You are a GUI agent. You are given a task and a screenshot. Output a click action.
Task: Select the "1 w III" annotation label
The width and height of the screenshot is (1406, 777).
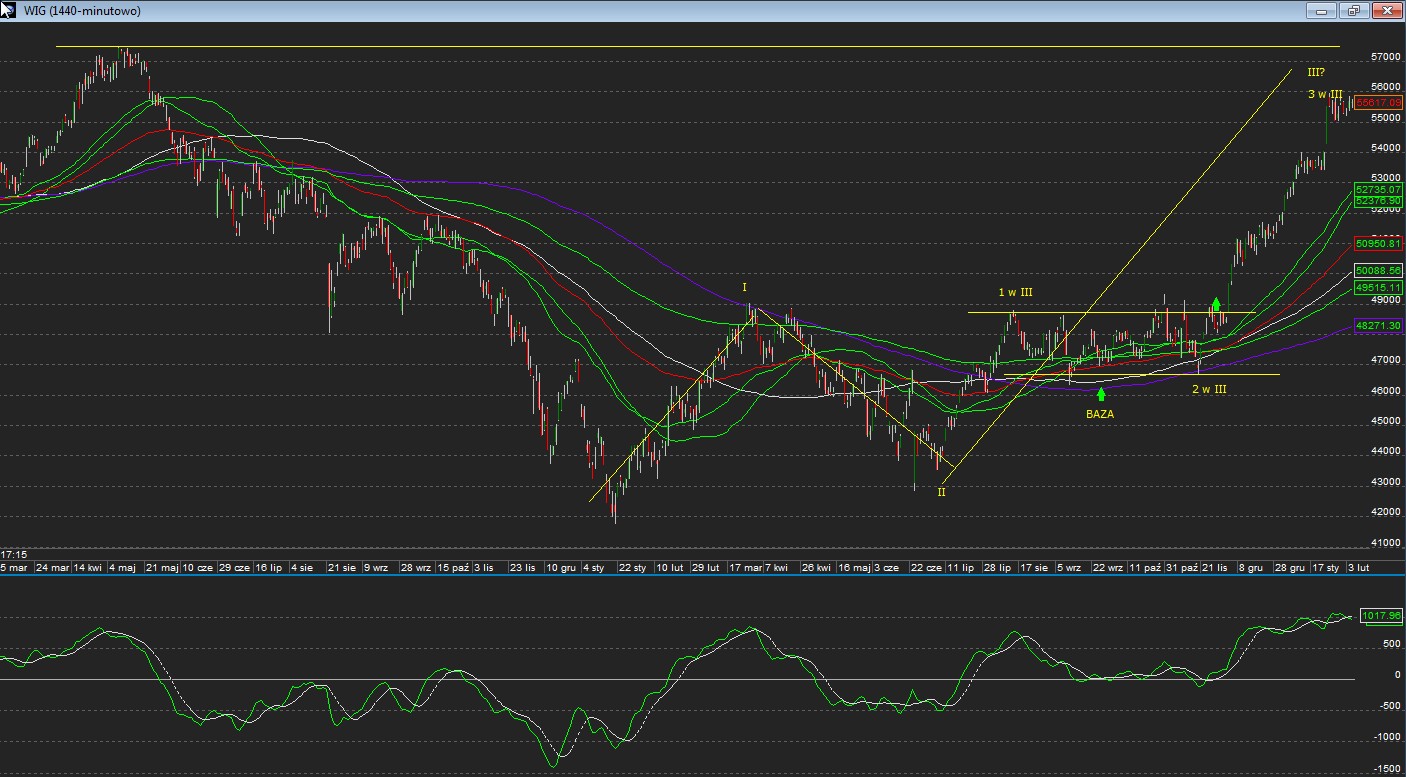coord(1015,292)
